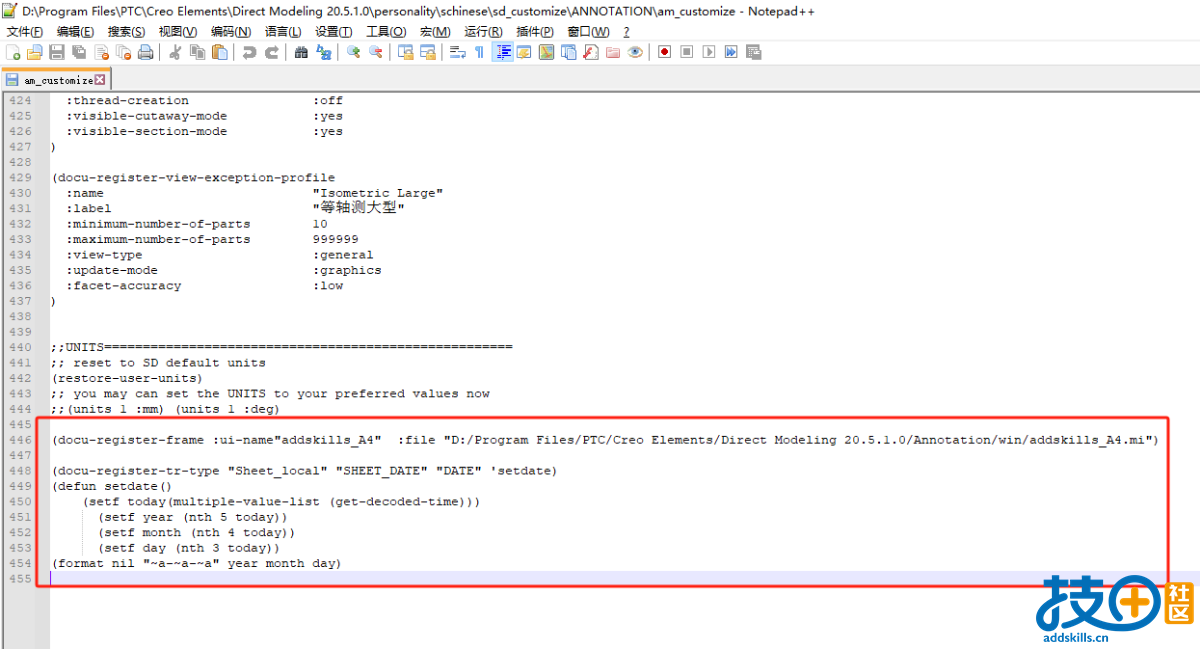
Task: Toggle word wrap in the toolbar
Action: (x=457, y=52)
